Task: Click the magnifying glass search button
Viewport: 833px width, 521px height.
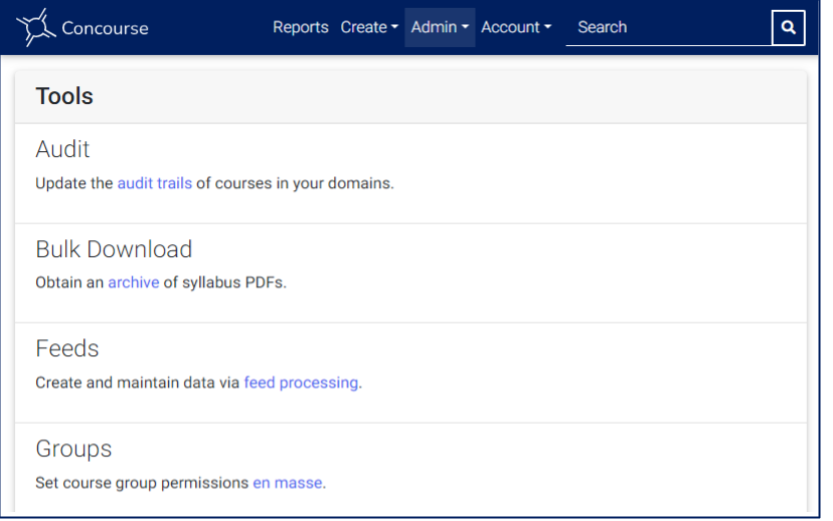Action: pos(788,28)
